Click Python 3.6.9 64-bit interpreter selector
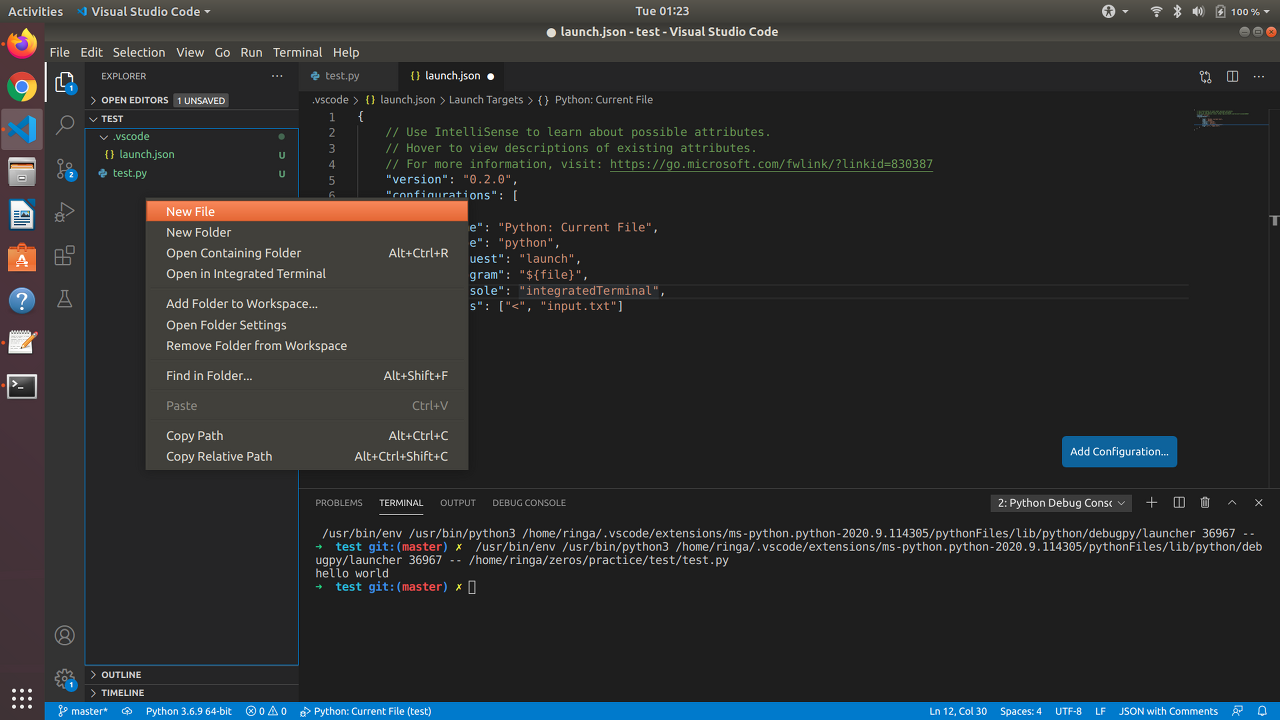The width and height of the screenshot is (1280, 720). tap(188, 711)
